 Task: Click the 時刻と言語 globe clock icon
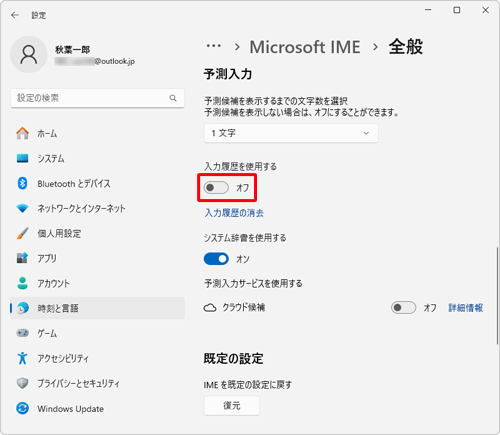[x=22, y=308]
